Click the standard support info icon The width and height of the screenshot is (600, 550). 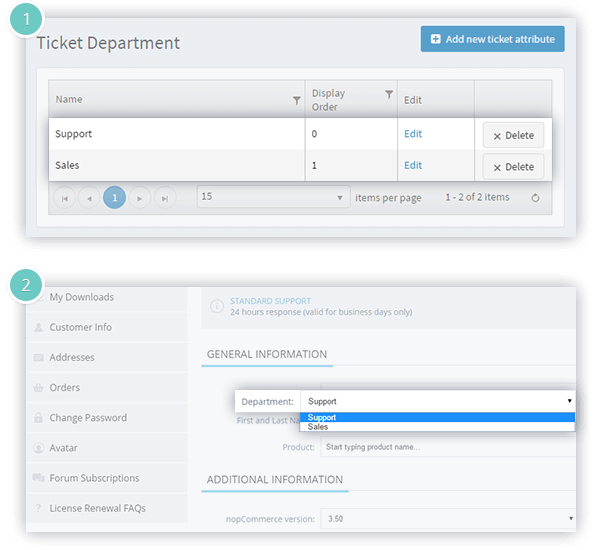pyautogui.click(x=217, y=306)
